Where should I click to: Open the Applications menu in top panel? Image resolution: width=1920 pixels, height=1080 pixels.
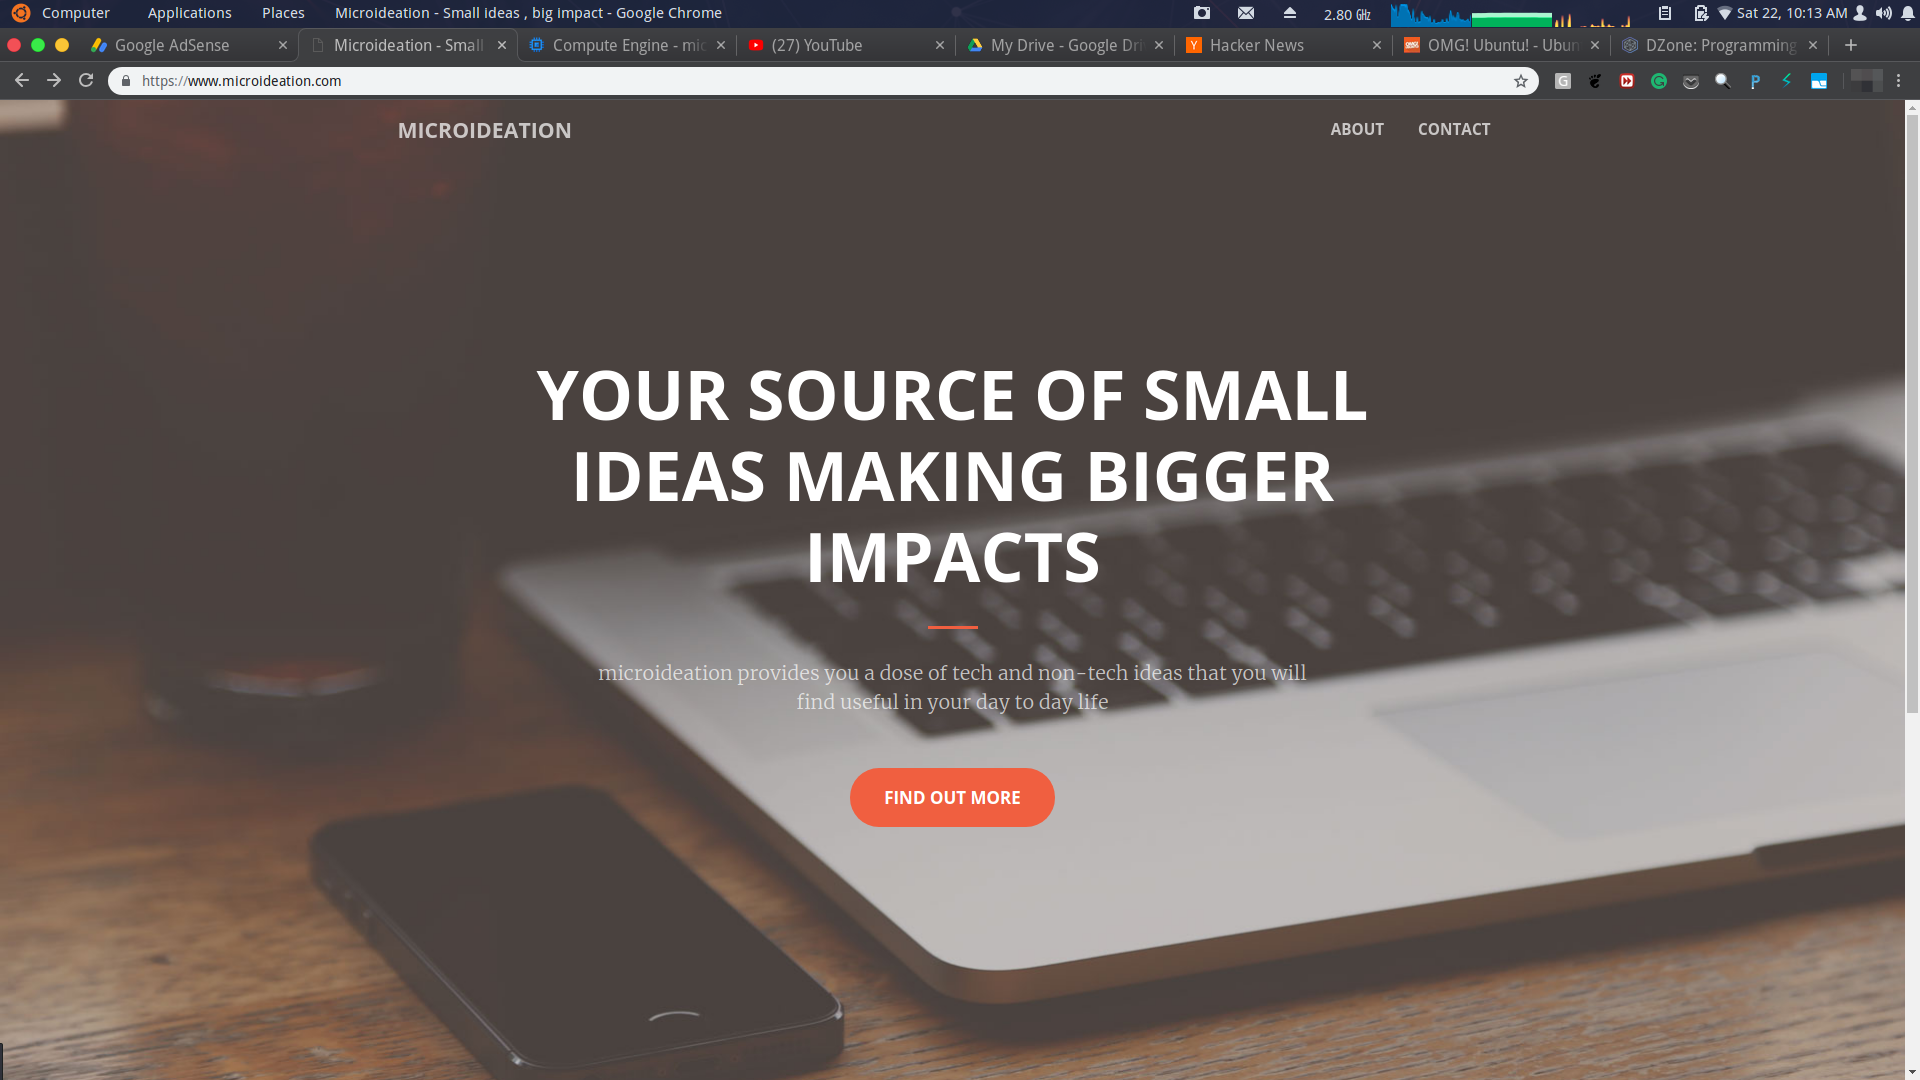click(189, 13)
